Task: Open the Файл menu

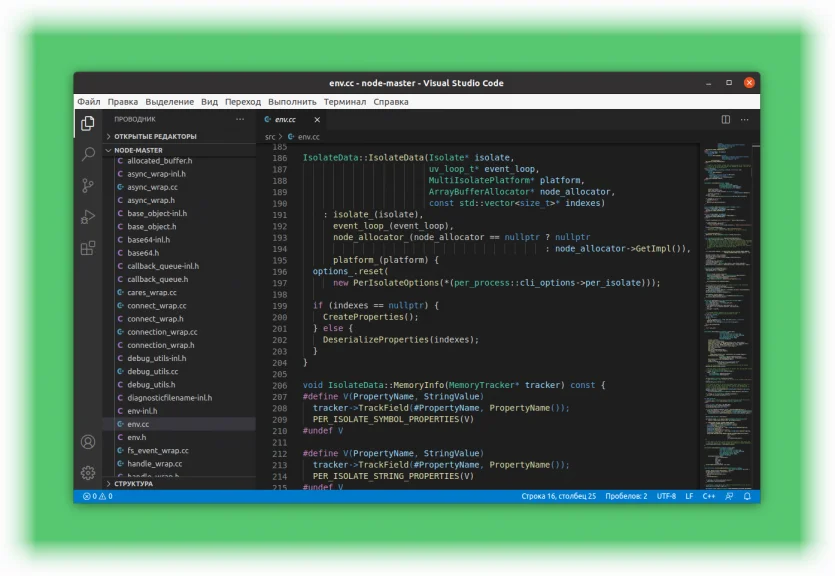Action: click(x=89, y=102)
